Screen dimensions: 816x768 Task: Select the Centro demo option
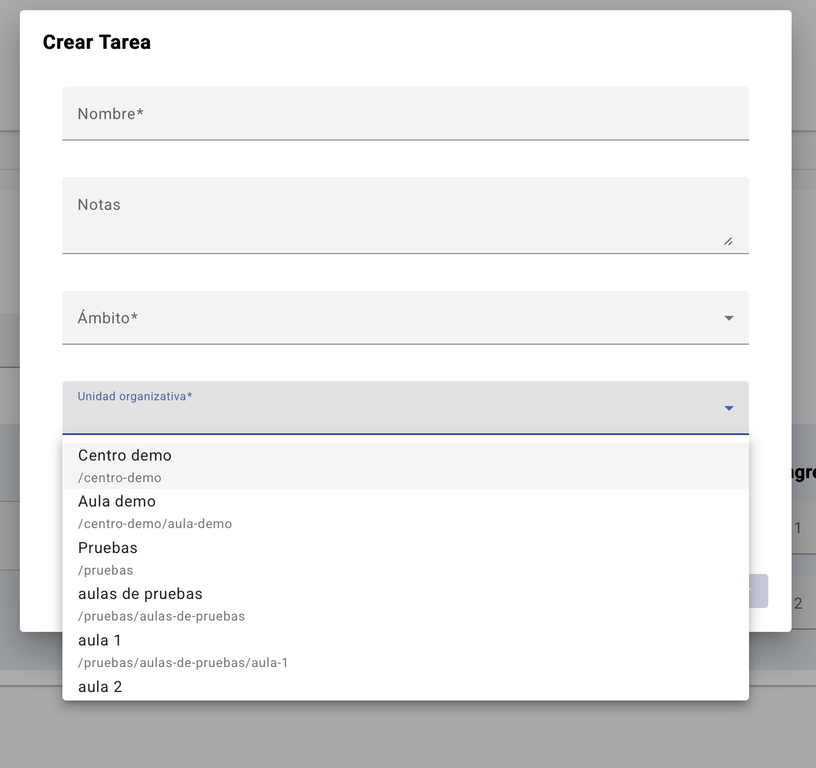coord(405,466)
